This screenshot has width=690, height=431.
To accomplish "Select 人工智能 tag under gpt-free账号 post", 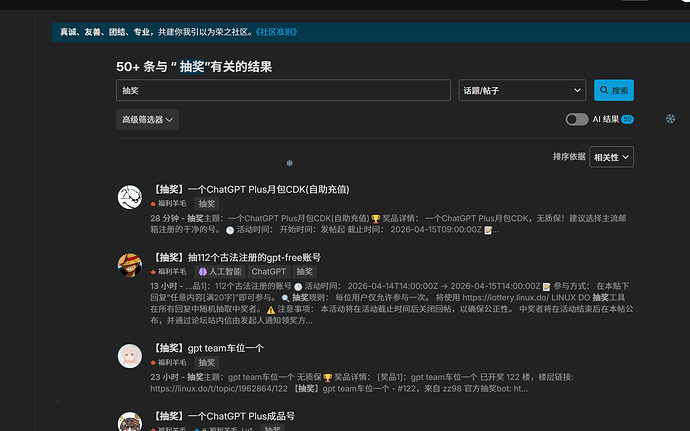I will pos(220,272).
